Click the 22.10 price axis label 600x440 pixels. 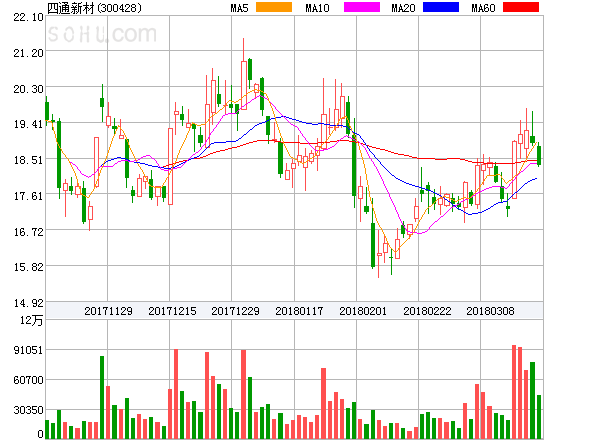click(x=28, y=17)
